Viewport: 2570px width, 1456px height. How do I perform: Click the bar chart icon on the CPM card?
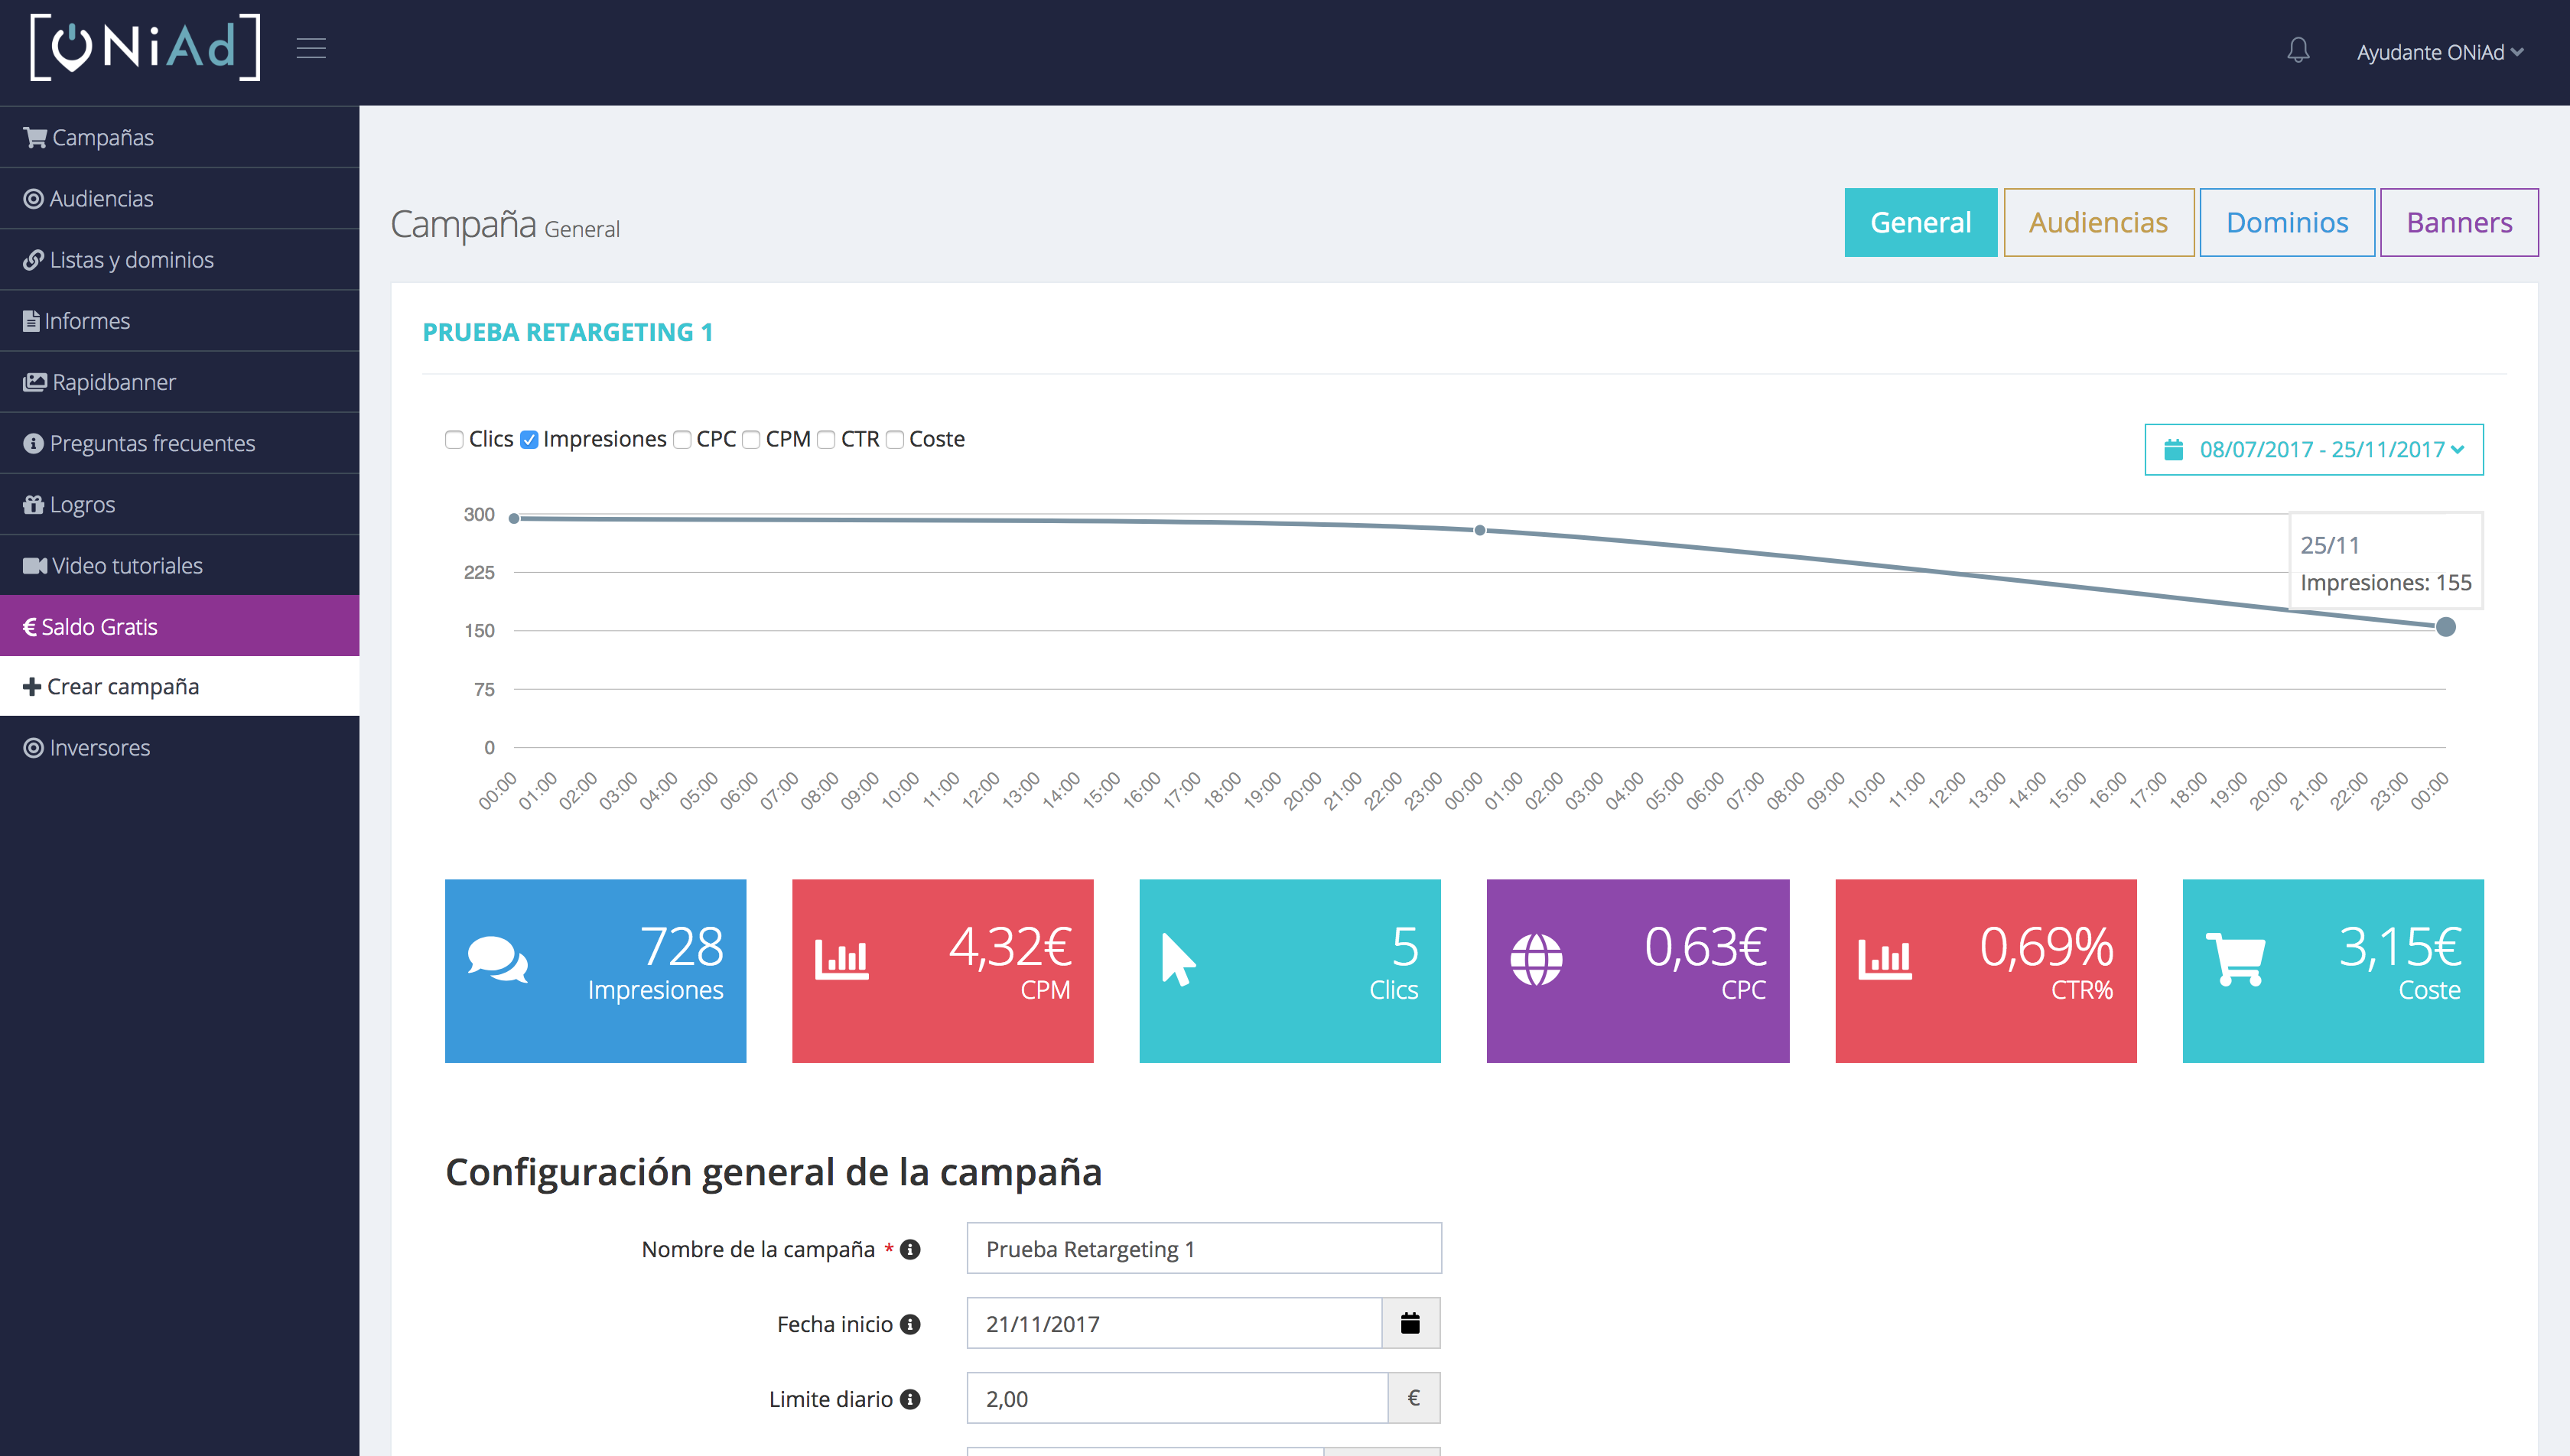(x=841, y=959)
